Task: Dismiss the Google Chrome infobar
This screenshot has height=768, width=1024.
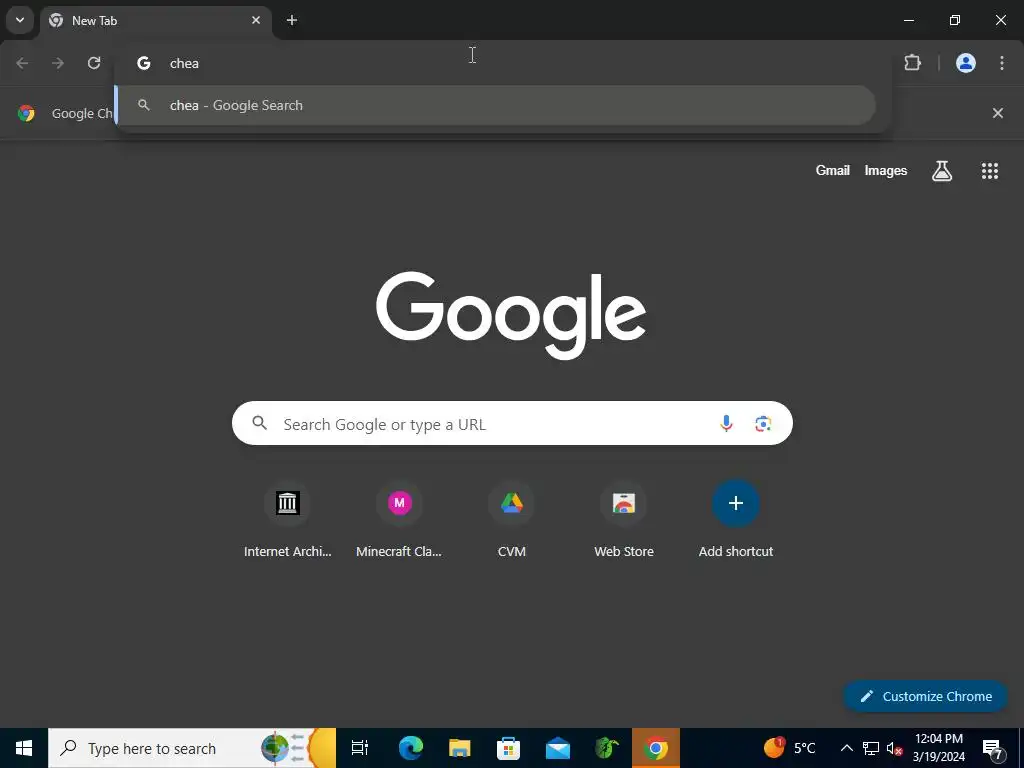Action: pos(998,113)
